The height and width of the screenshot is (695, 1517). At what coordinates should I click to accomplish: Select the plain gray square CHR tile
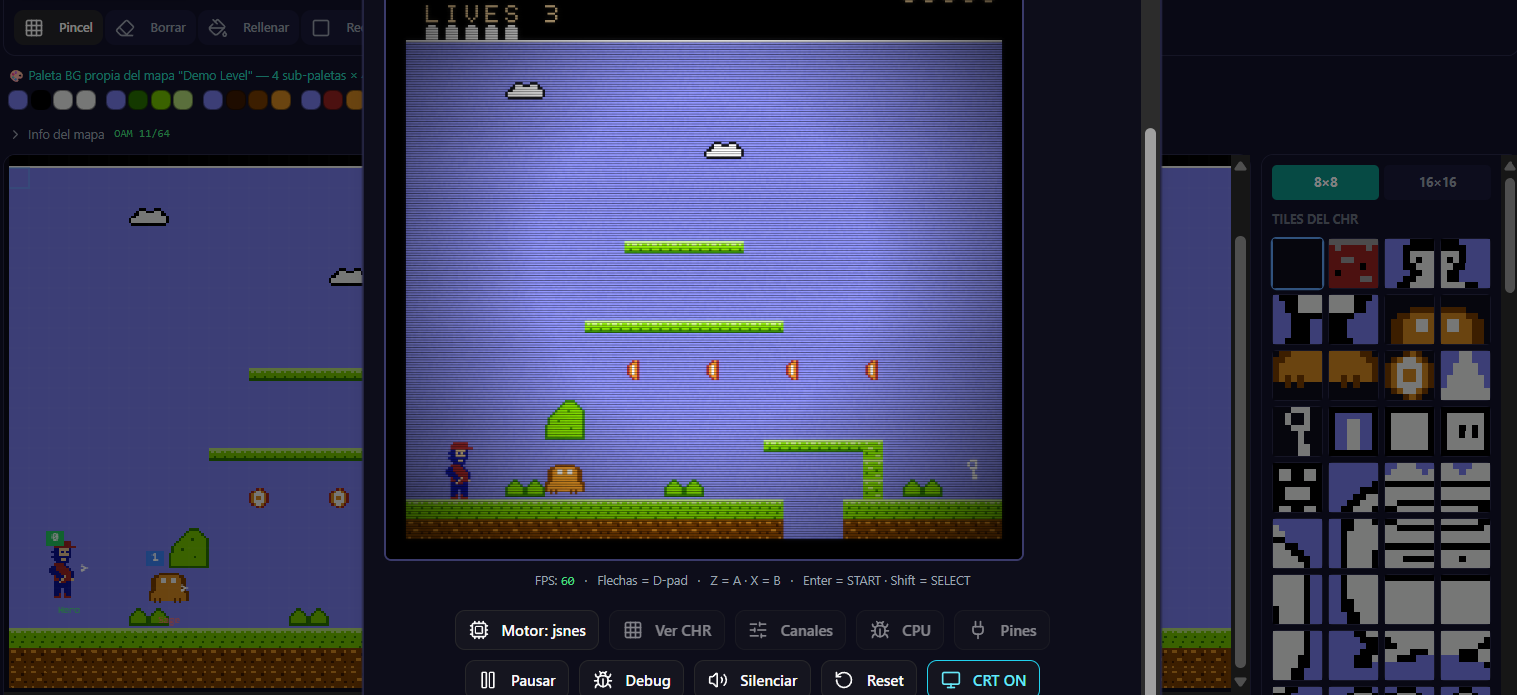click(1409, 432)
